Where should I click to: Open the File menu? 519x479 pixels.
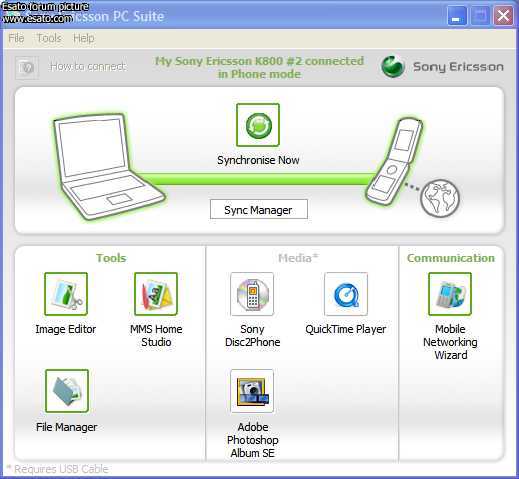[x=16, y=38]
